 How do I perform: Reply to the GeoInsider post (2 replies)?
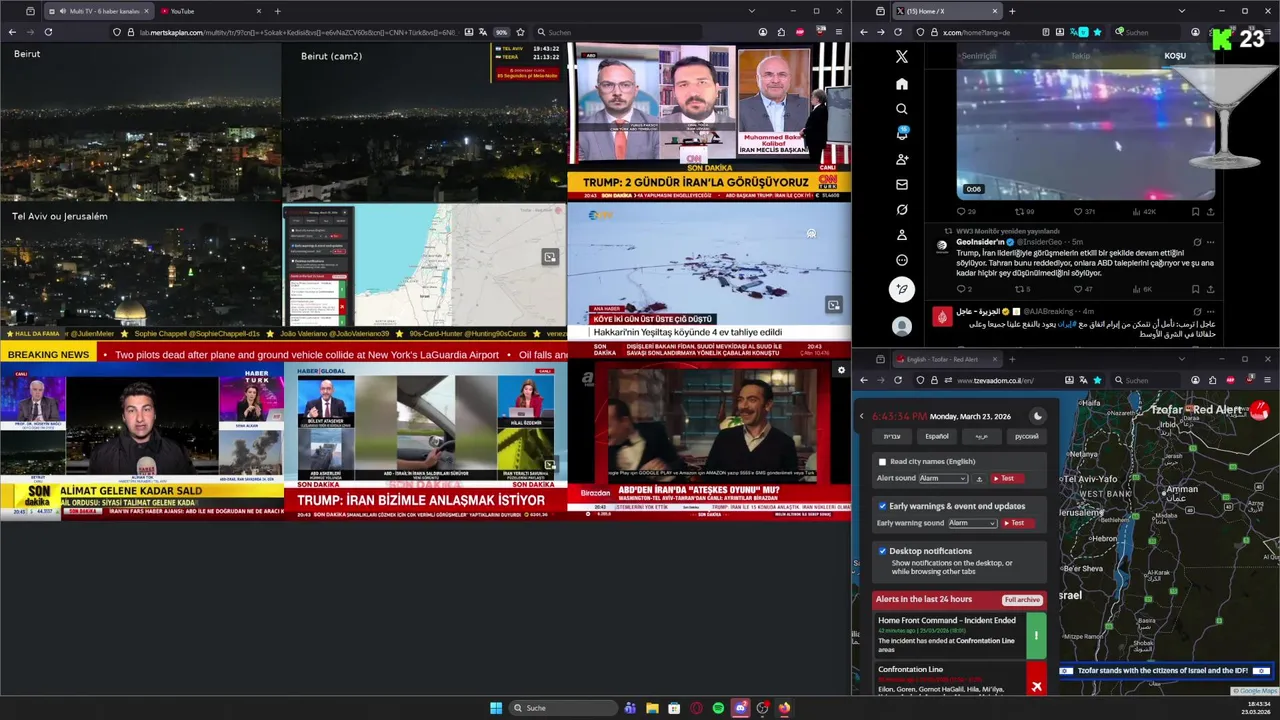click(x=963, y=289)
